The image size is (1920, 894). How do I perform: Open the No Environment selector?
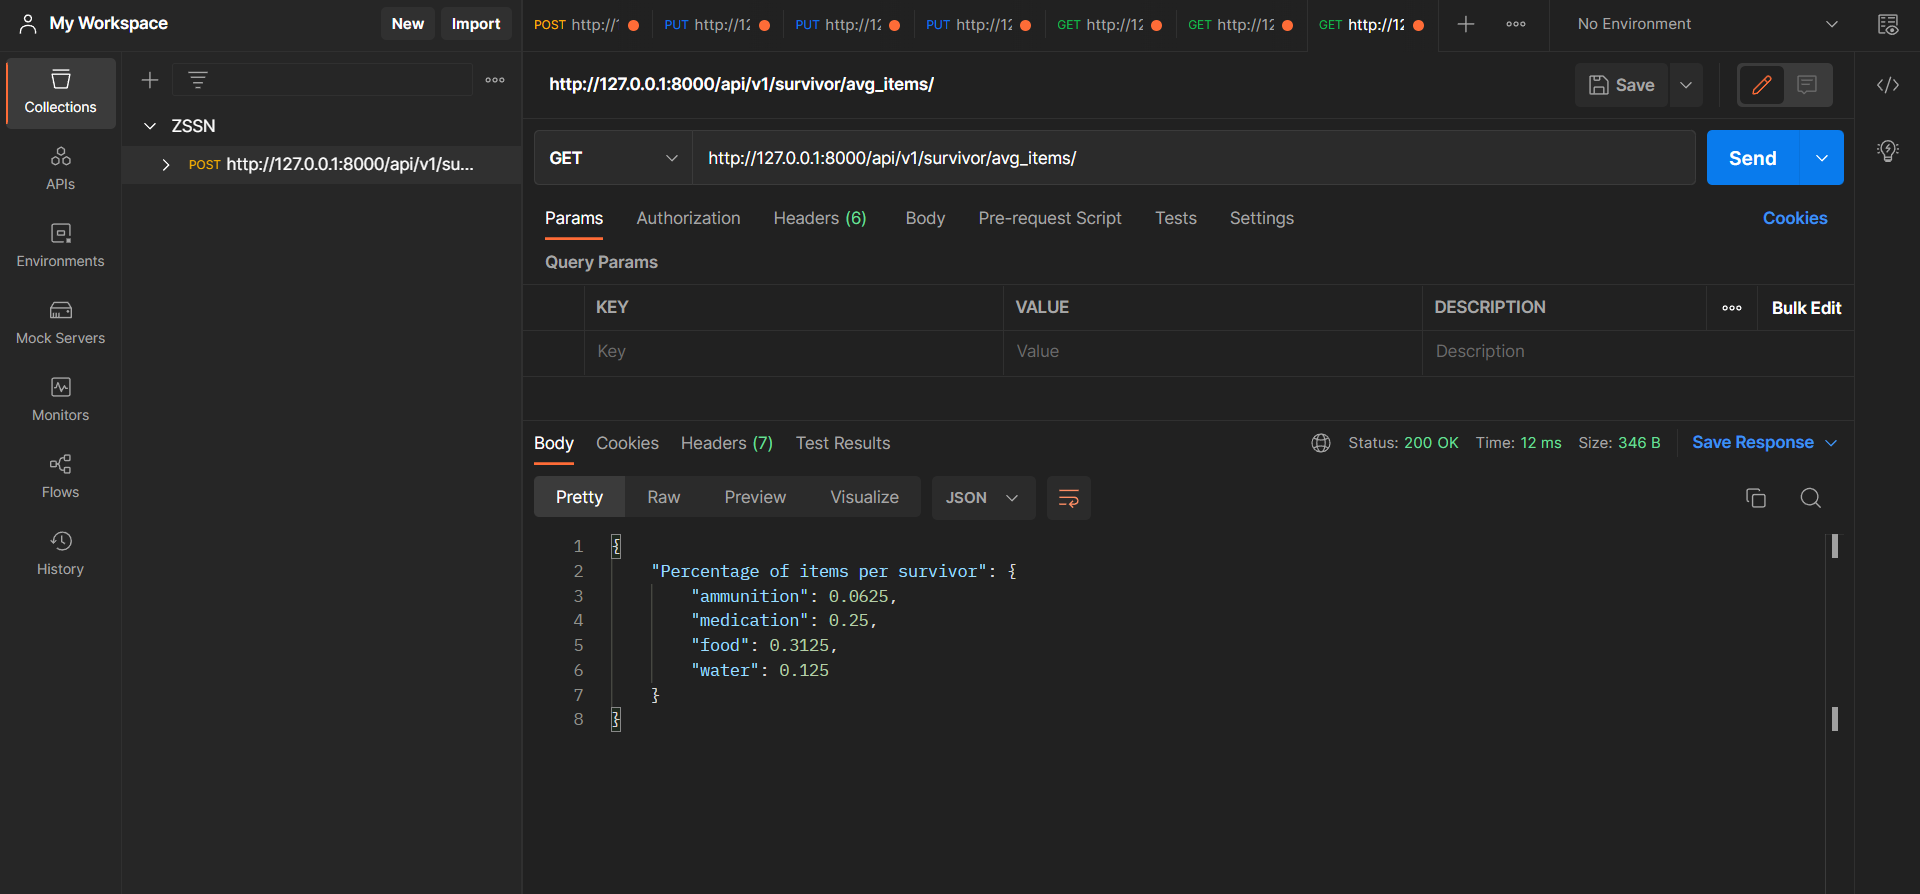click(1707, 24)
